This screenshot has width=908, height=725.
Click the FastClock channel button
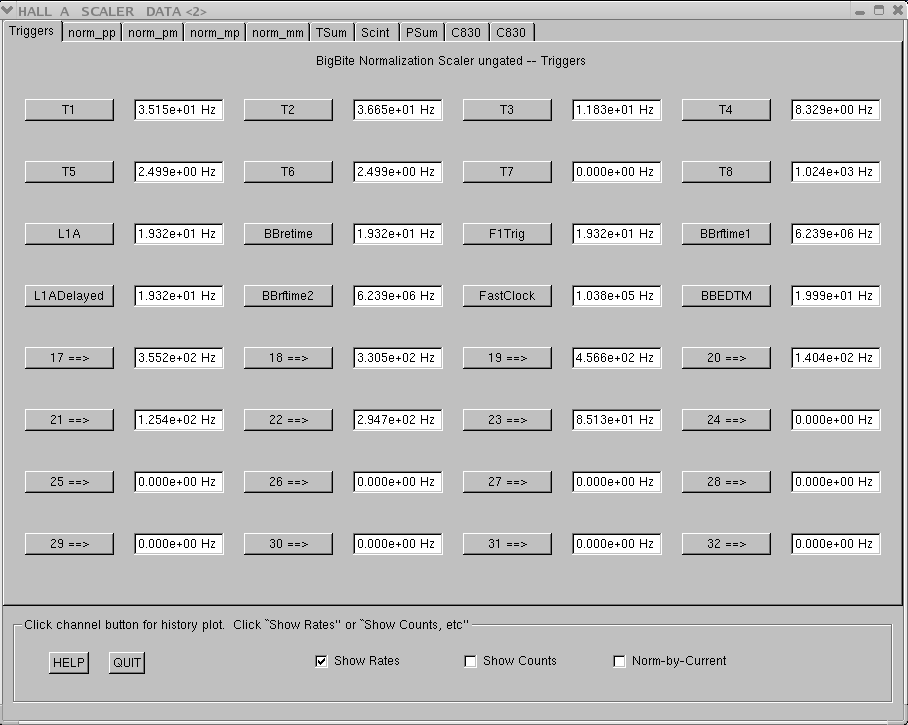507,296
